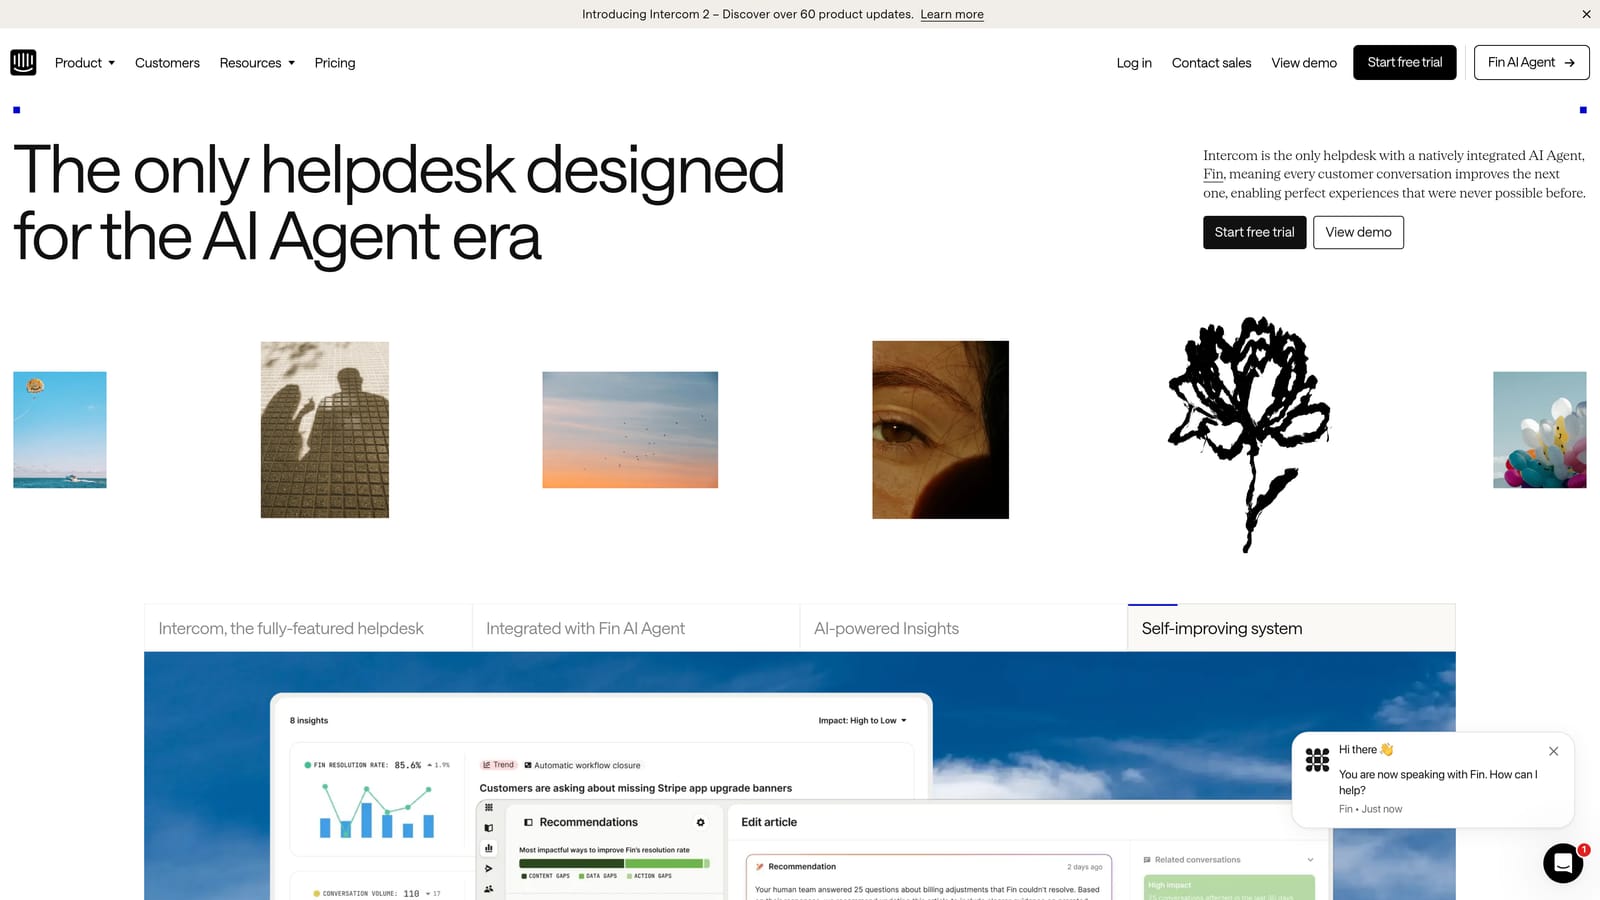The height and width of the screenshot is (900, 1600).
Task: Click the black Start free trial header button
Action: click(1405, 62)
